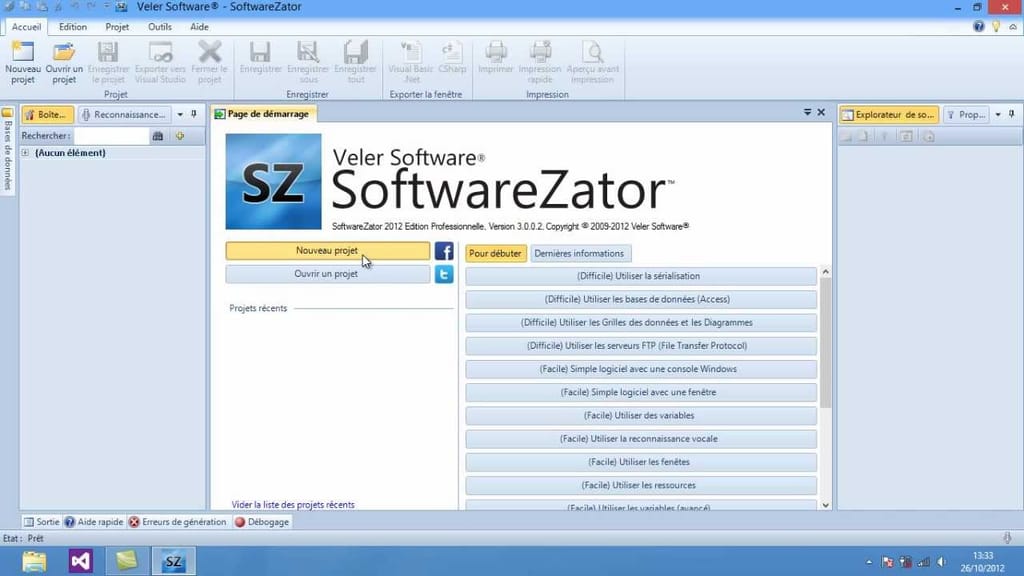Pin the Explorateur de solutions panel
Image resolution: width=1024 pixels, height=576 pixels.
1012,114
